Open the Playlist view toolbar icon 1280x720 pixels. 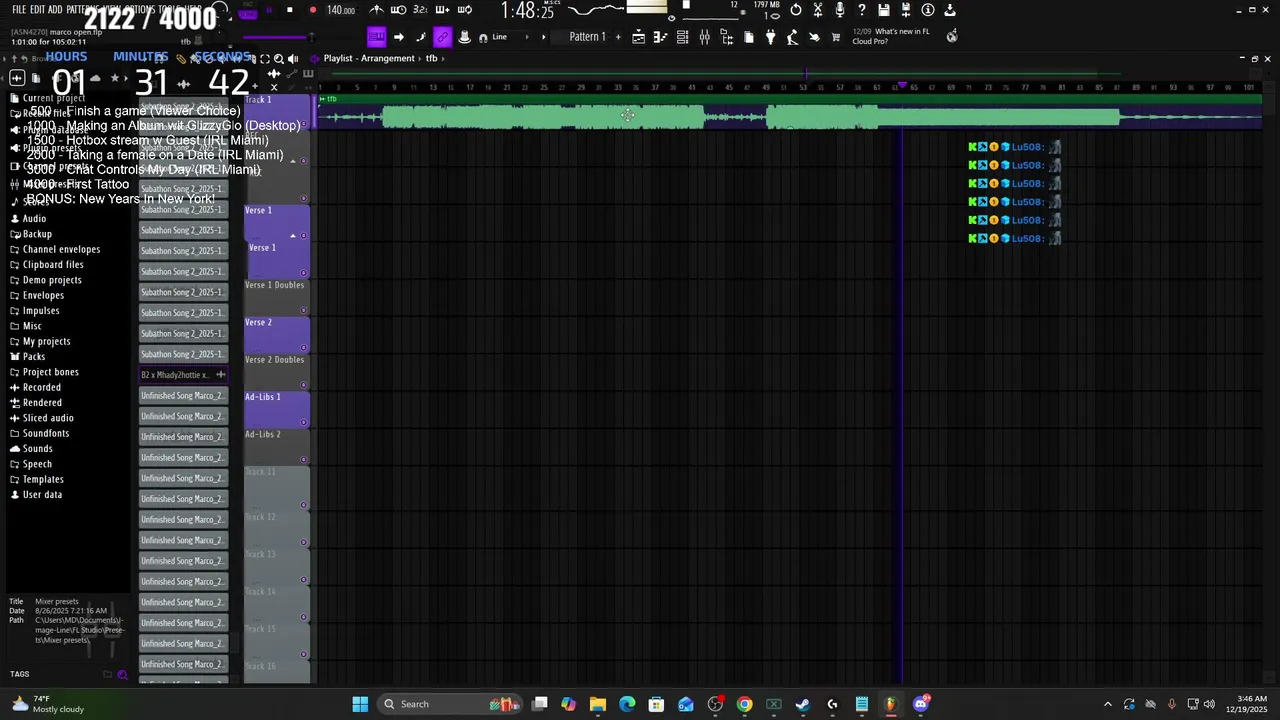click(x=638, y=37)
